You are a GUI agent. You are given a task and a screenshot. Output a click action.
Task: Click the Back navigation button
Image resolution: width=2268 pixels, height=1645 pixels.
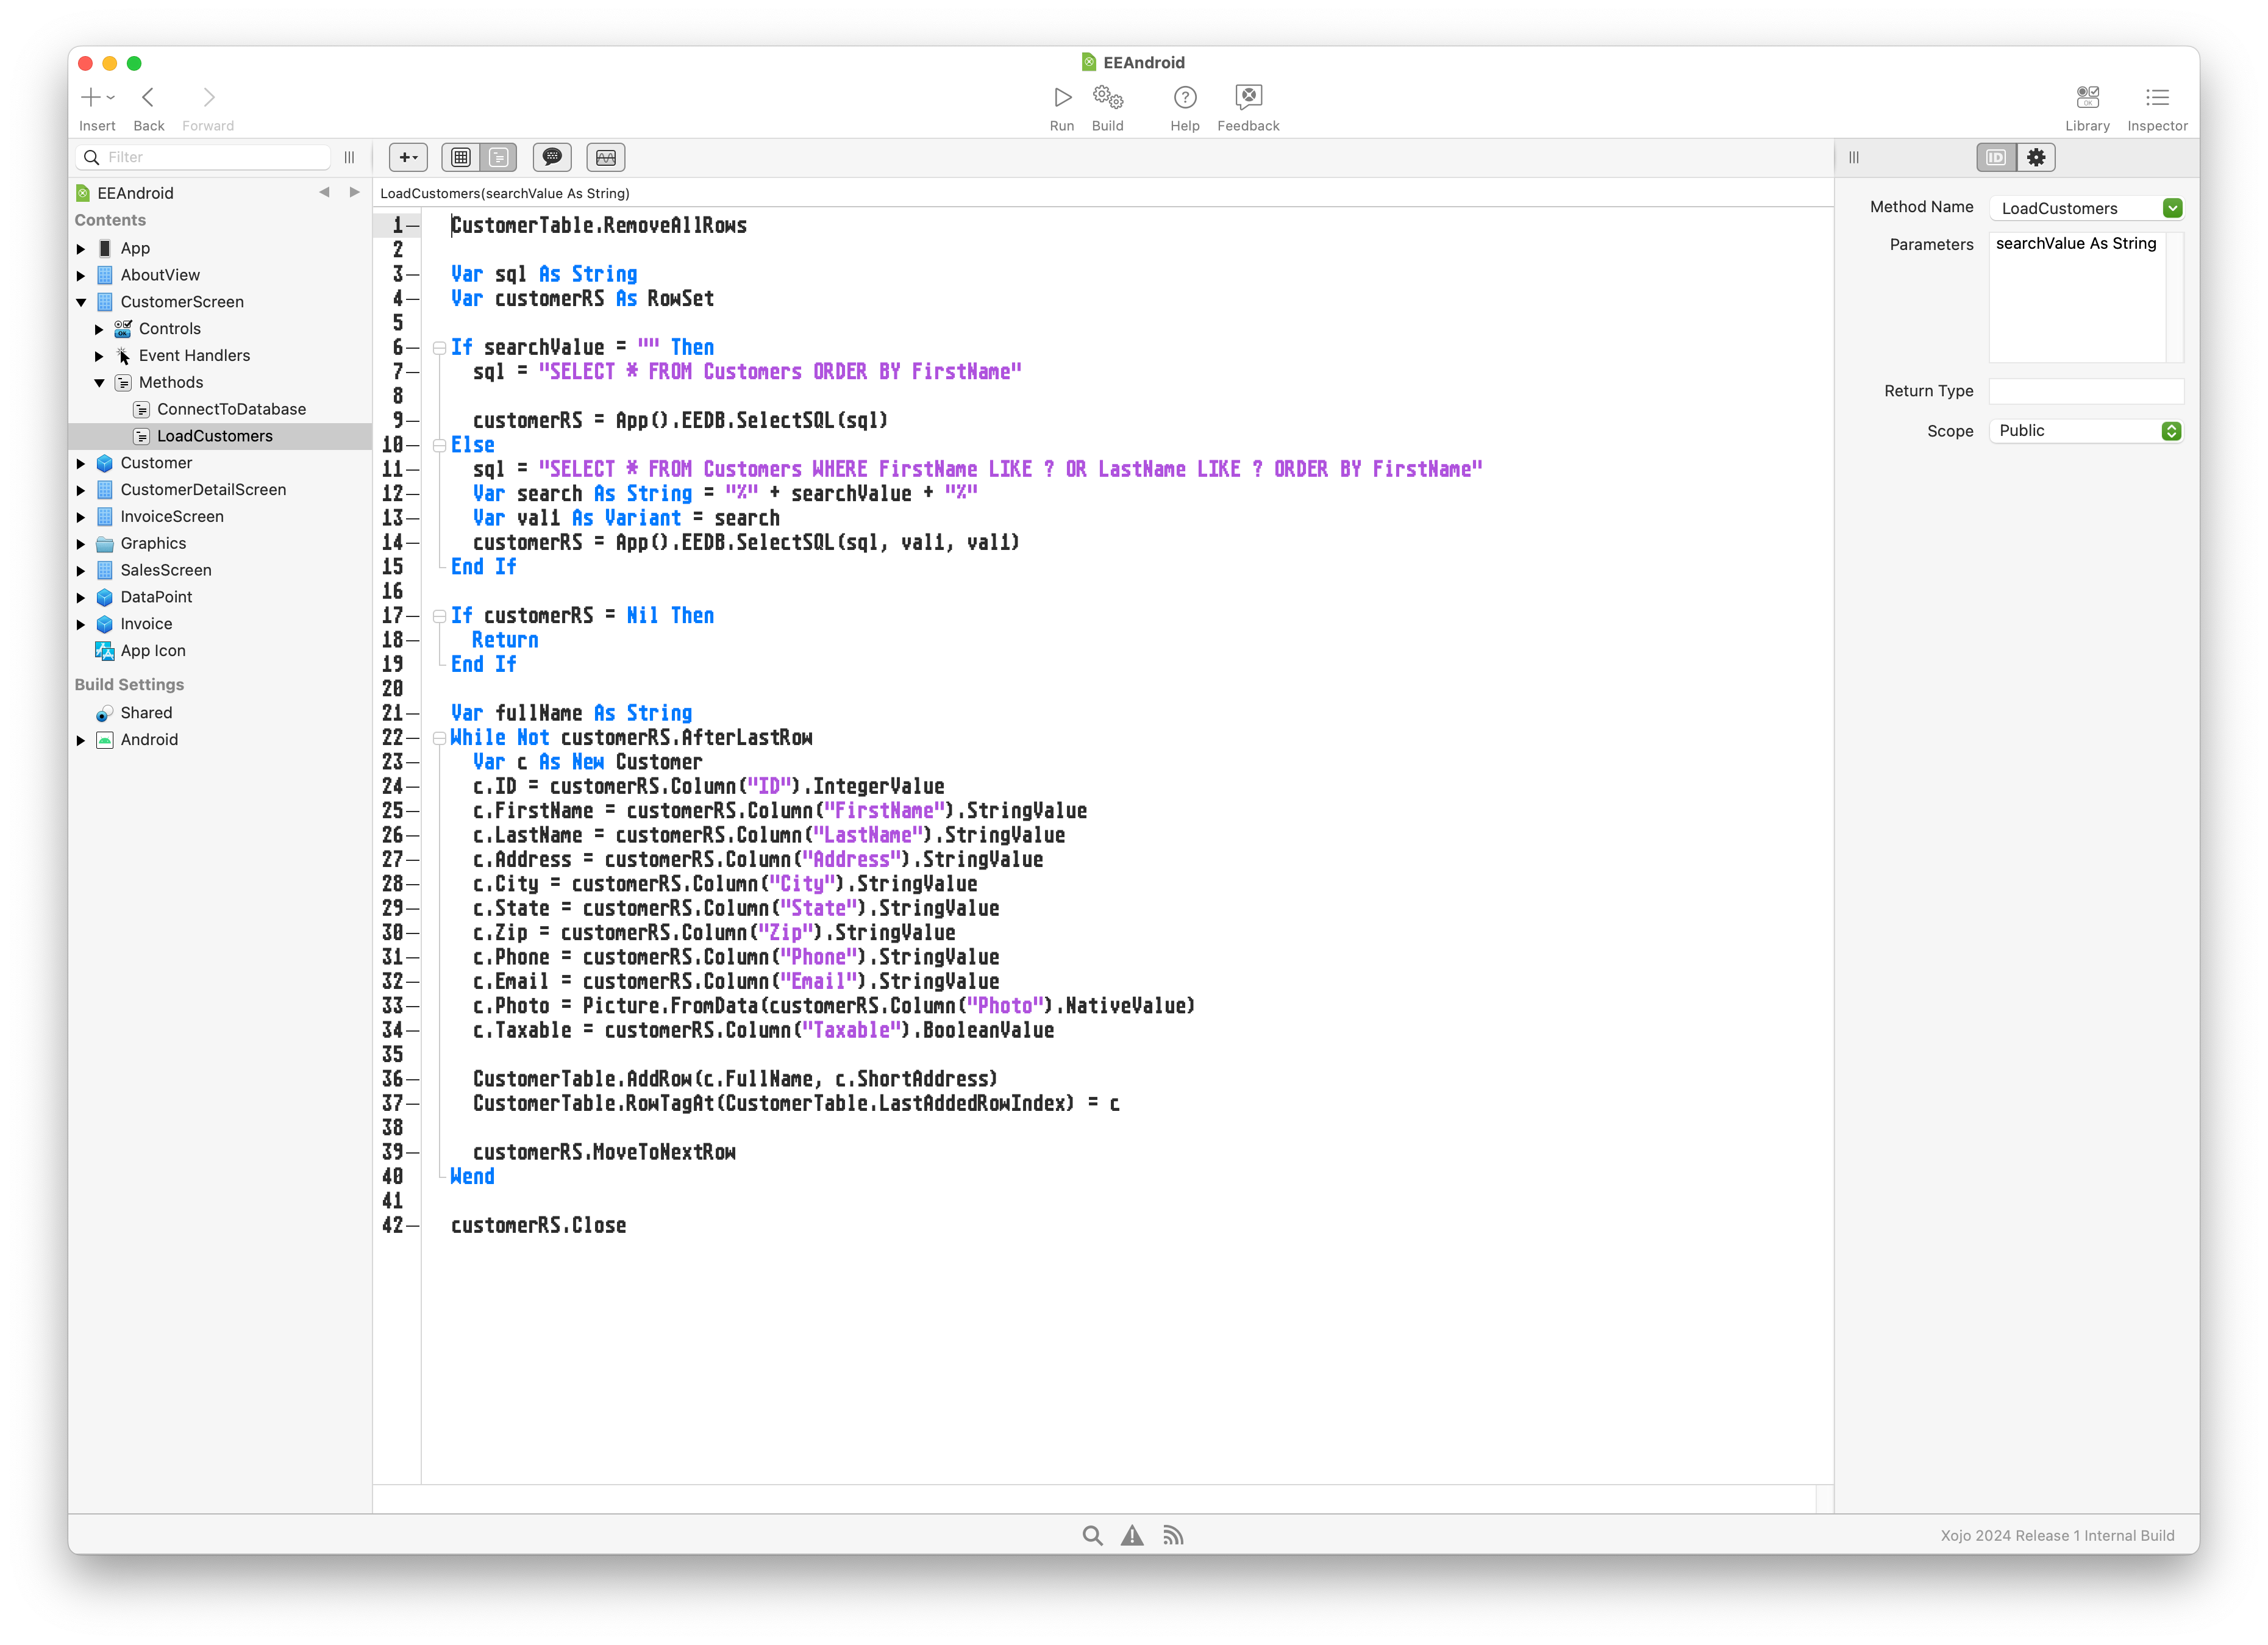coord(148,98)
